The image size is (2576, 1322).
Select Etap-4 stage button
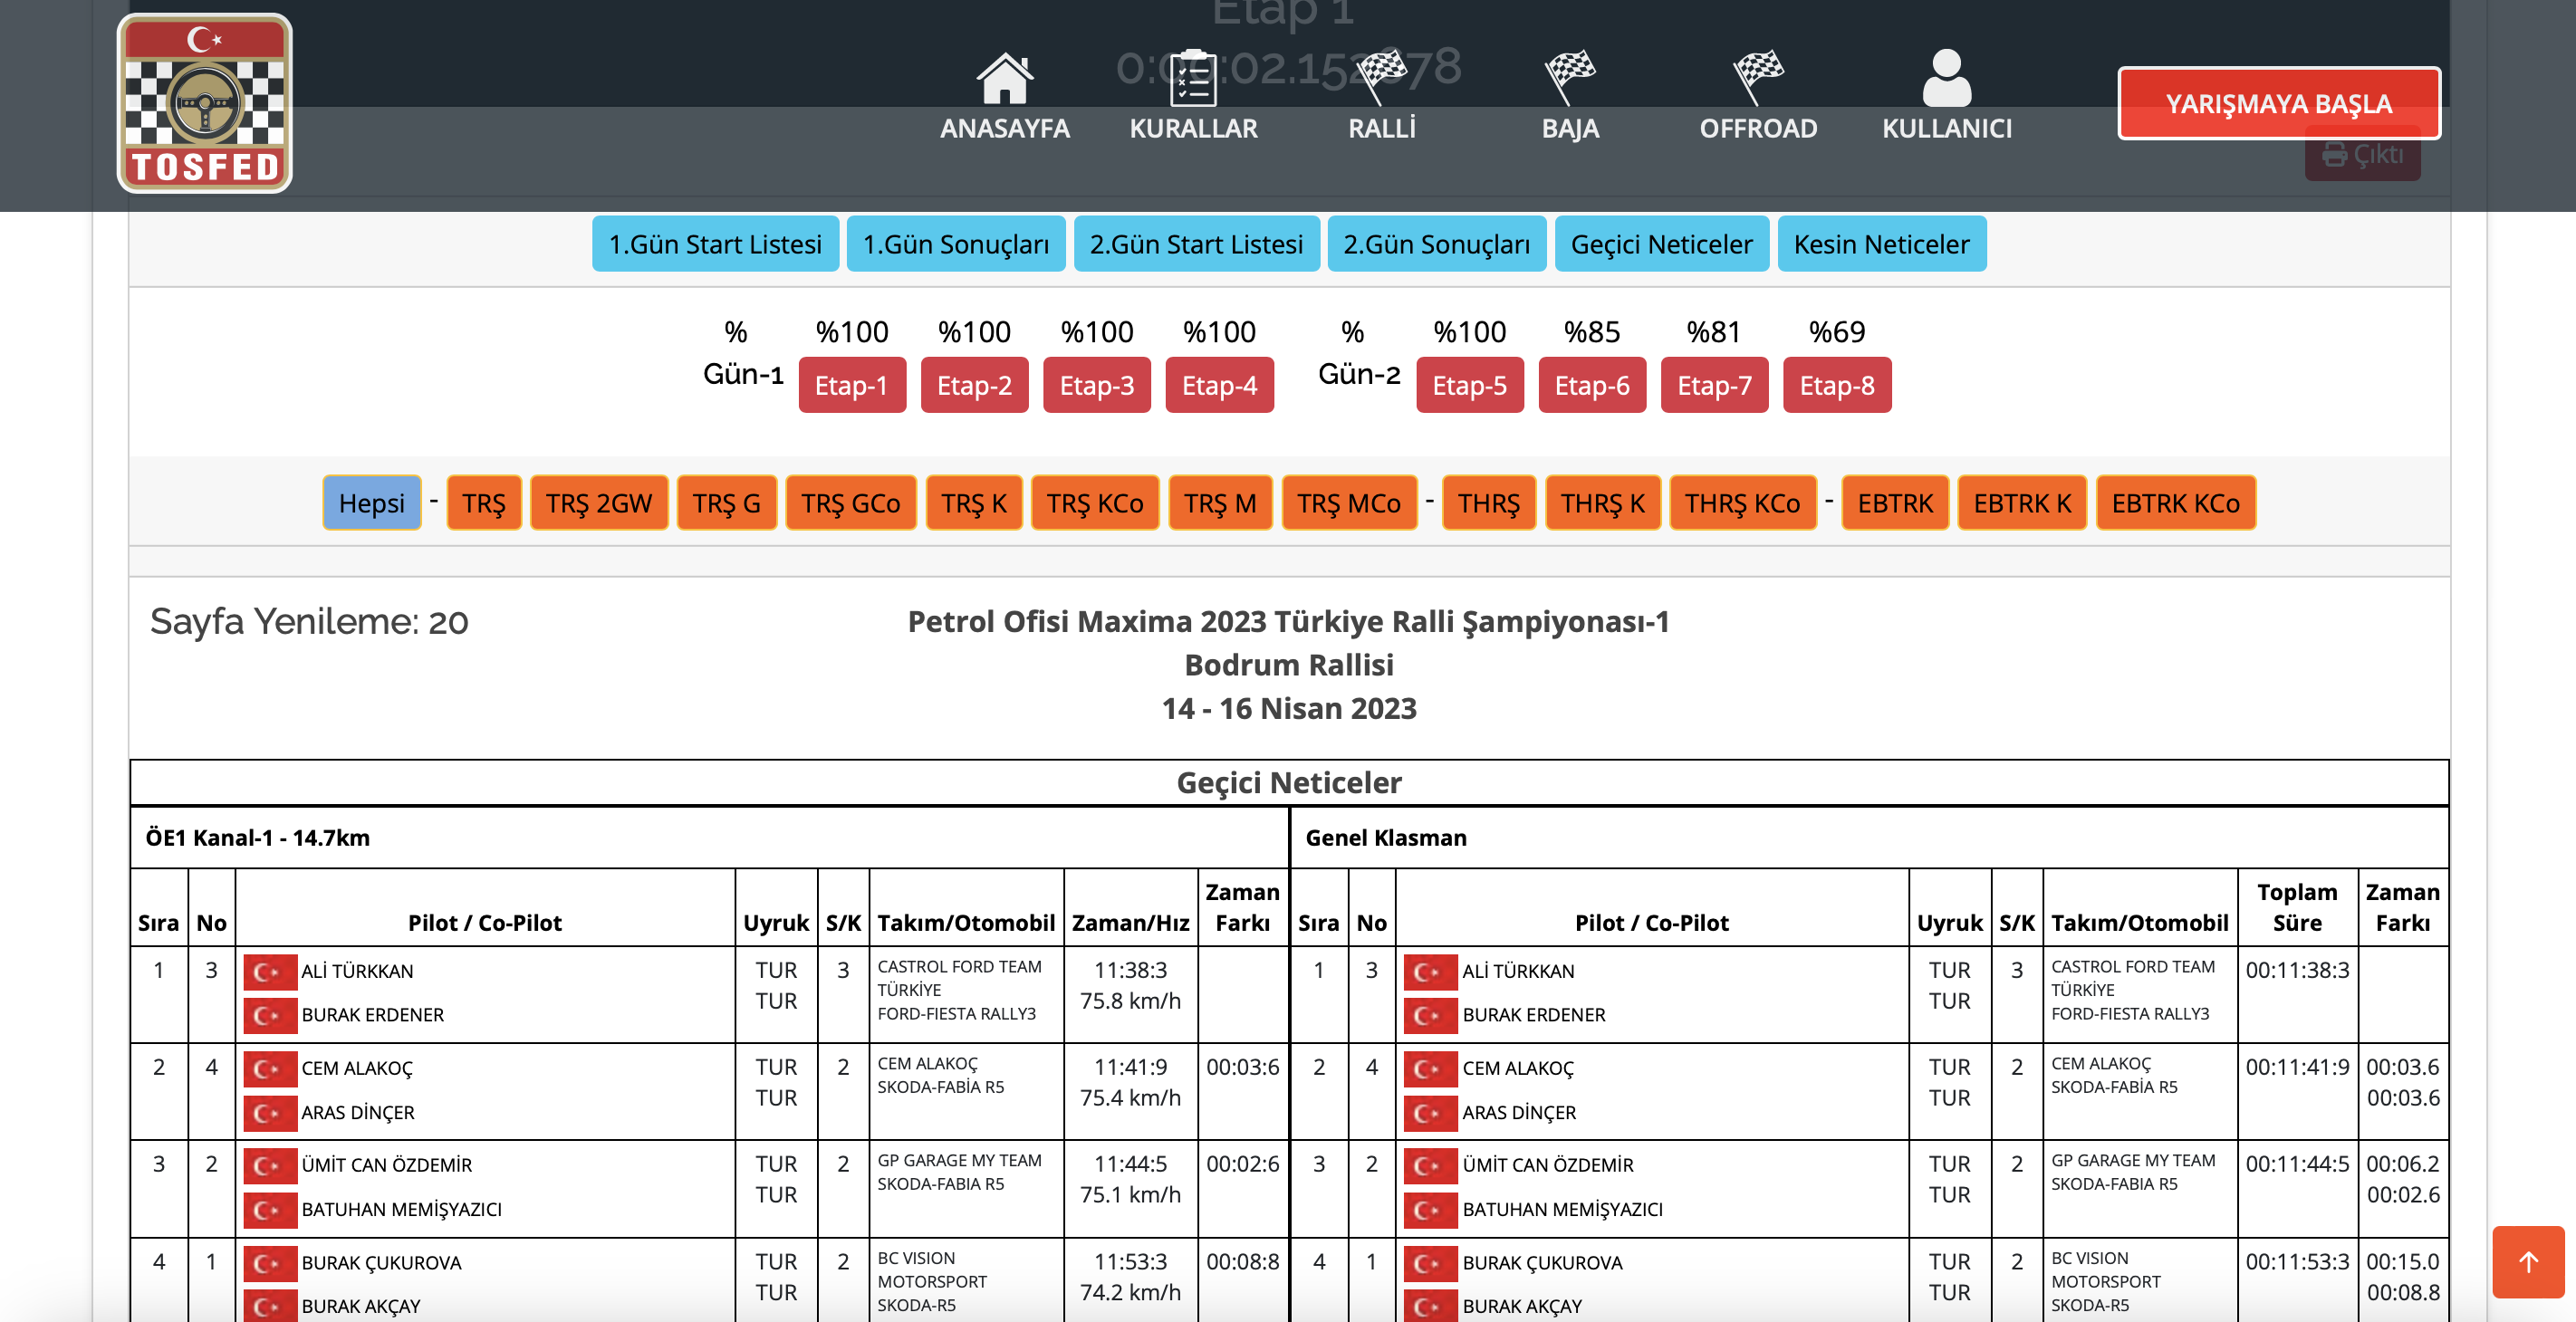(x=1219, y=385)
